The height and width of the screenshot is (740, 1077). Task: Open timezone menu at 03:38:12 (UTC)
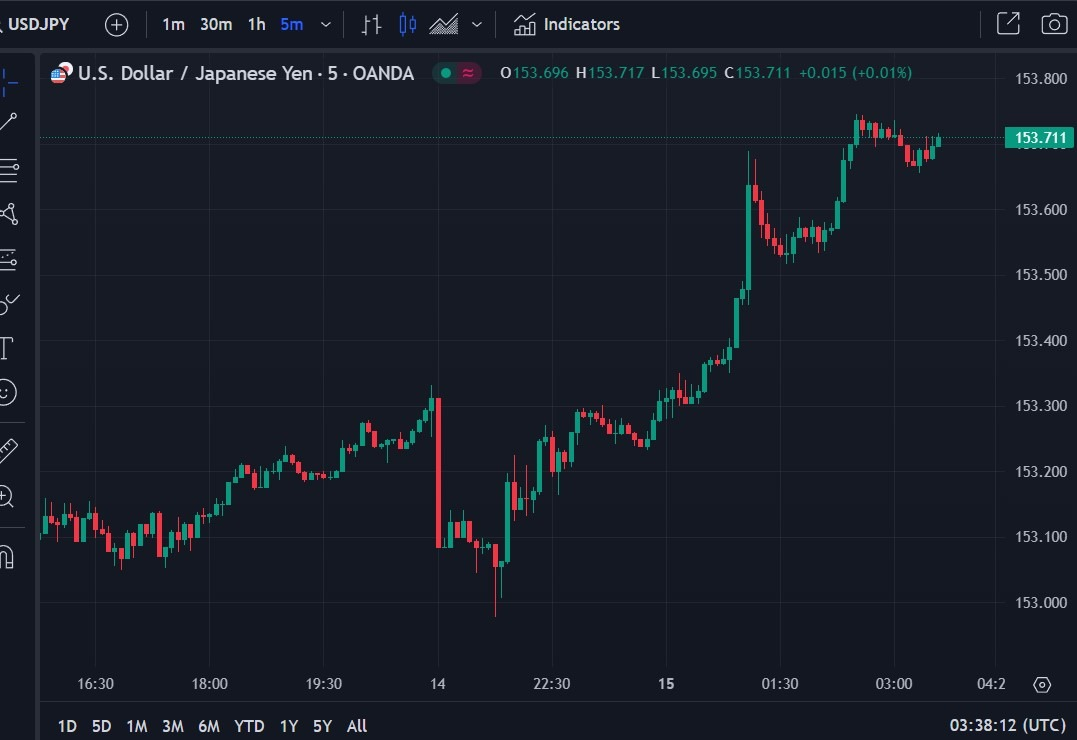point(1008,726)
